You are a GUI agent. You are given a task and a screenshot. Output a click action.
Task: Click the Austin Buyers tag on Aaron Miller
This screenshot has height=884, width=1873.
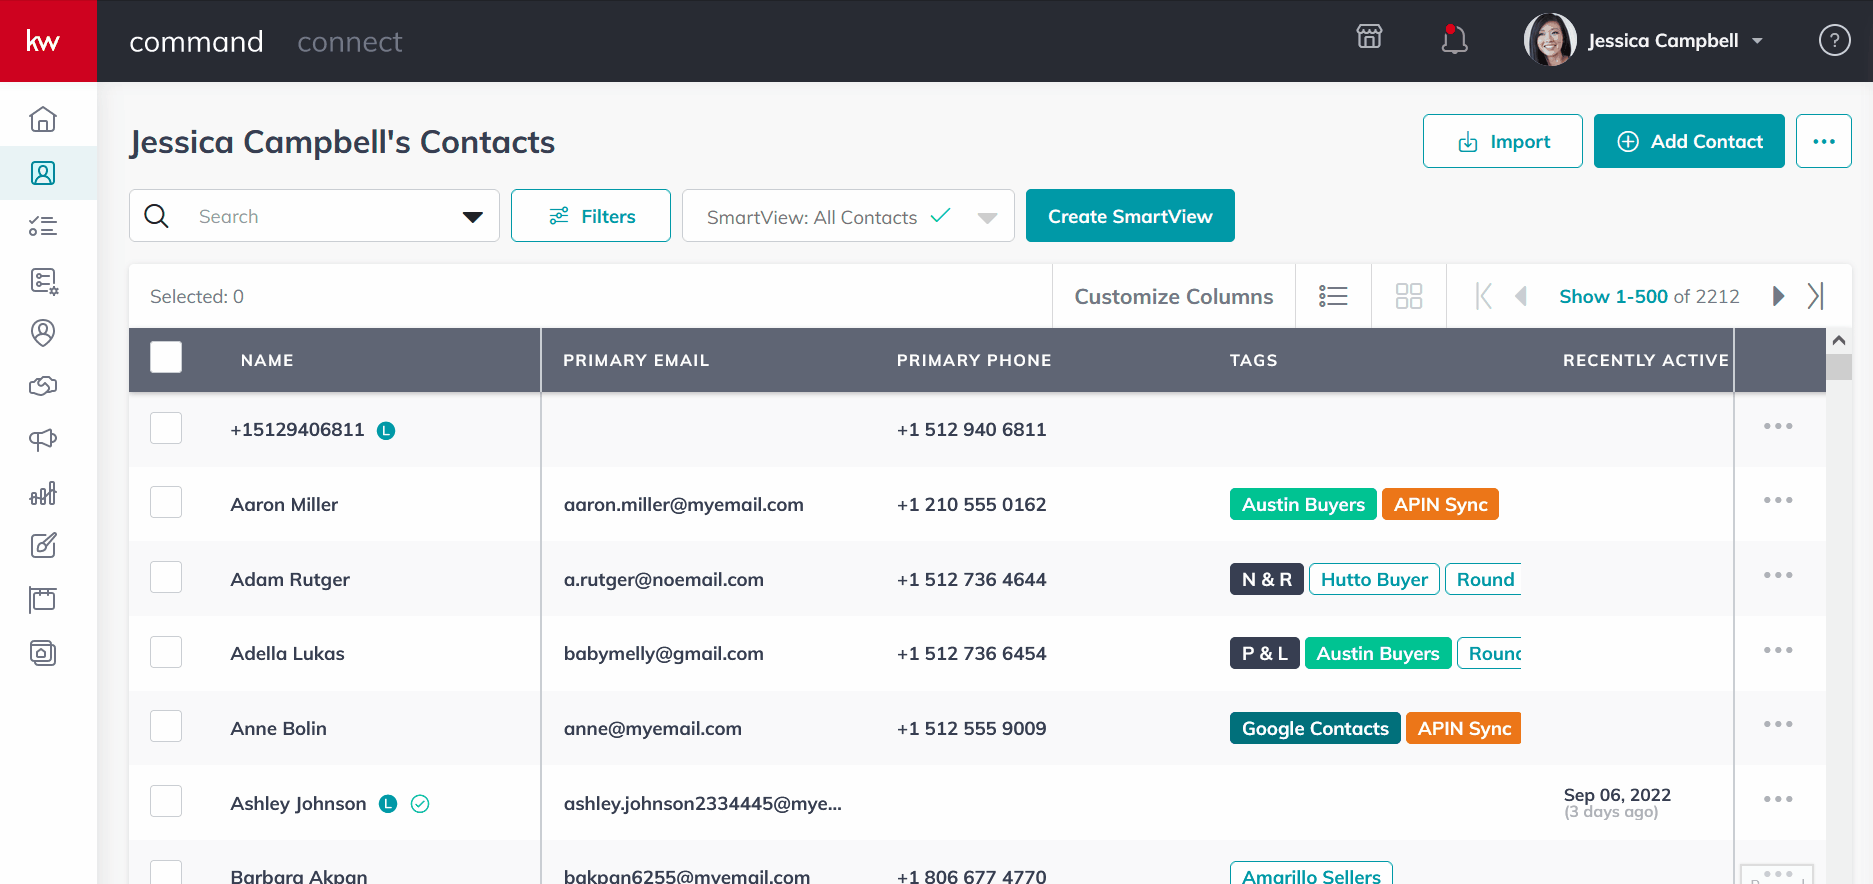1303,504
